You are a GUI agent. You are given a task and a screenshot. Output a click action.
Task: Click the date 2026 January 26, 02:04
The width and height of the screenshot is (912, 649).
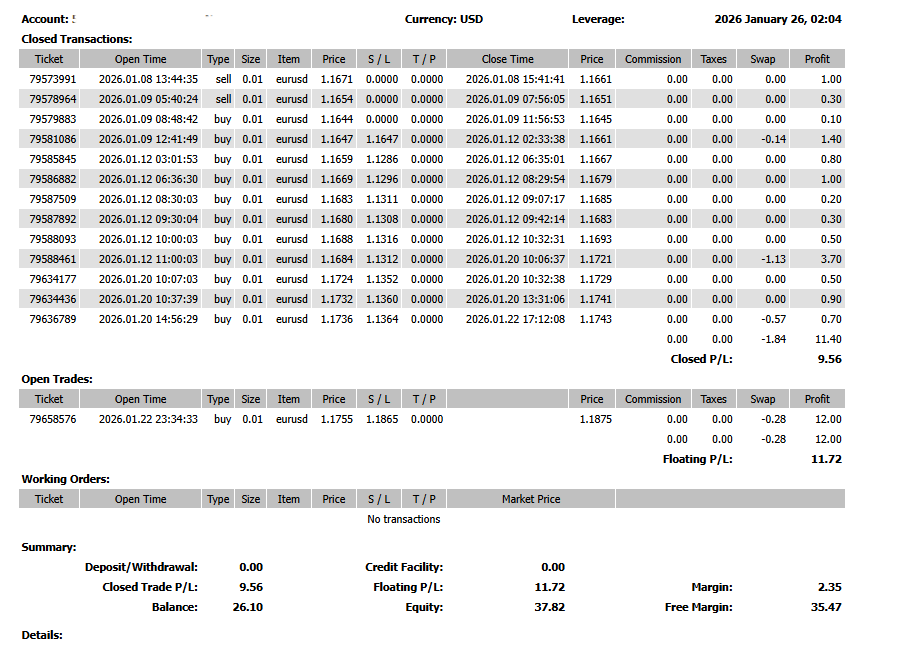click(778, 19)
